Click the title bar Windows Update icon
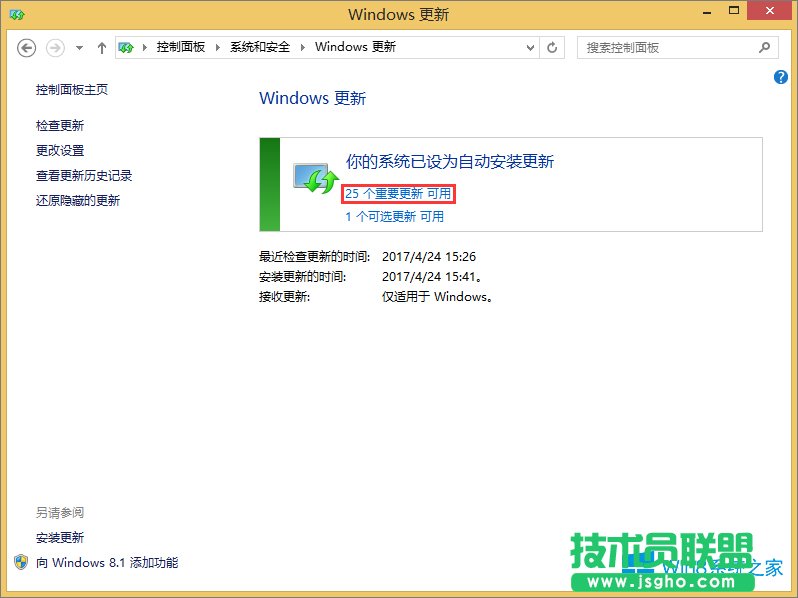Viewport: 798px width, 598px height. (17, 15)
